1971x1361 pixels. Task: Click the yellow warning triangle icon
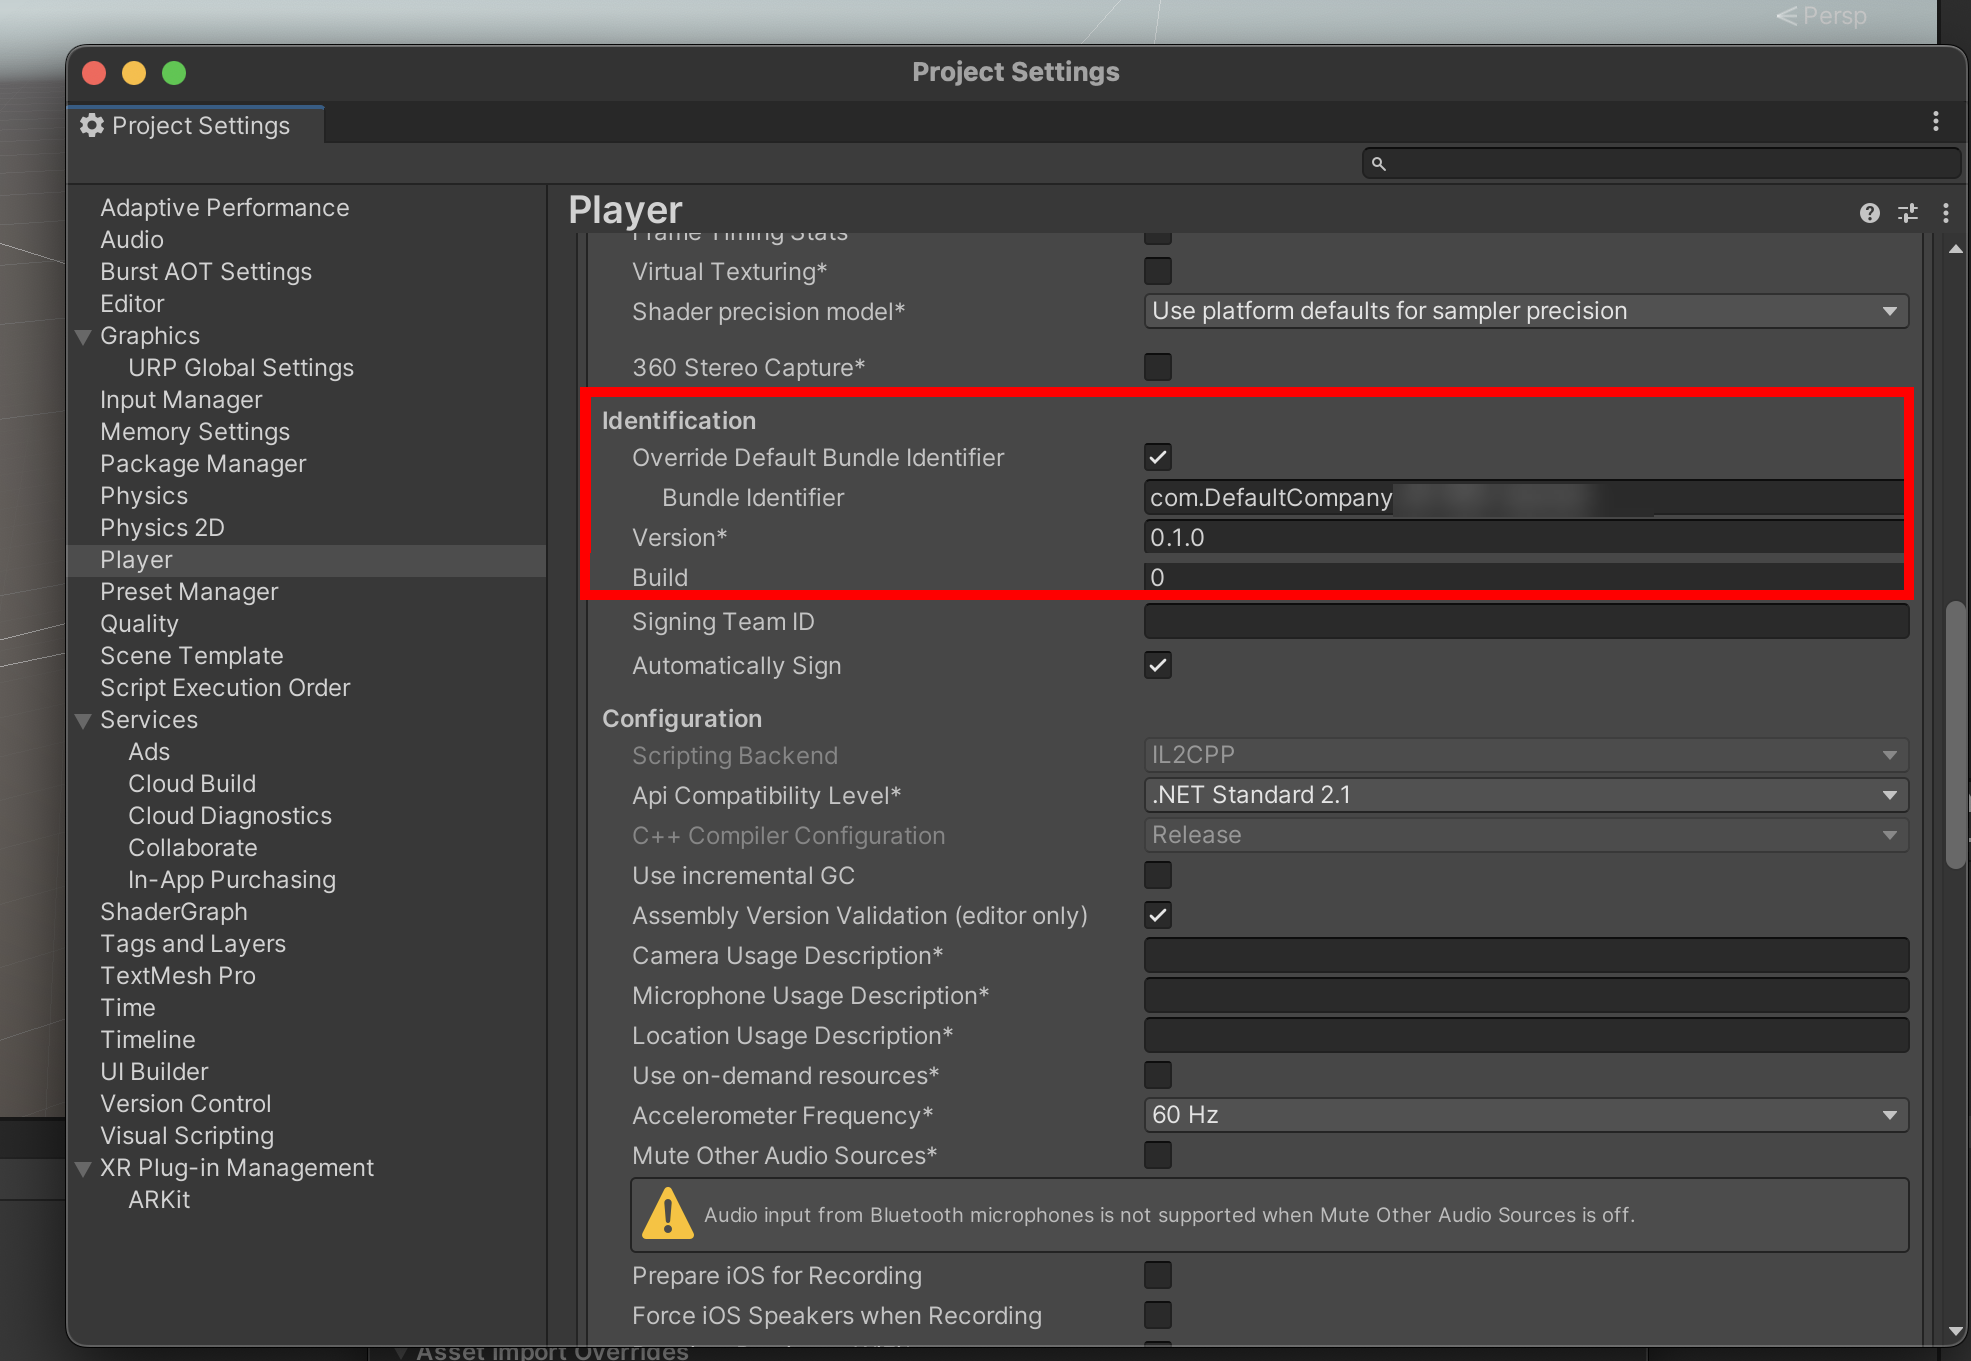[x=667, y=1214]
